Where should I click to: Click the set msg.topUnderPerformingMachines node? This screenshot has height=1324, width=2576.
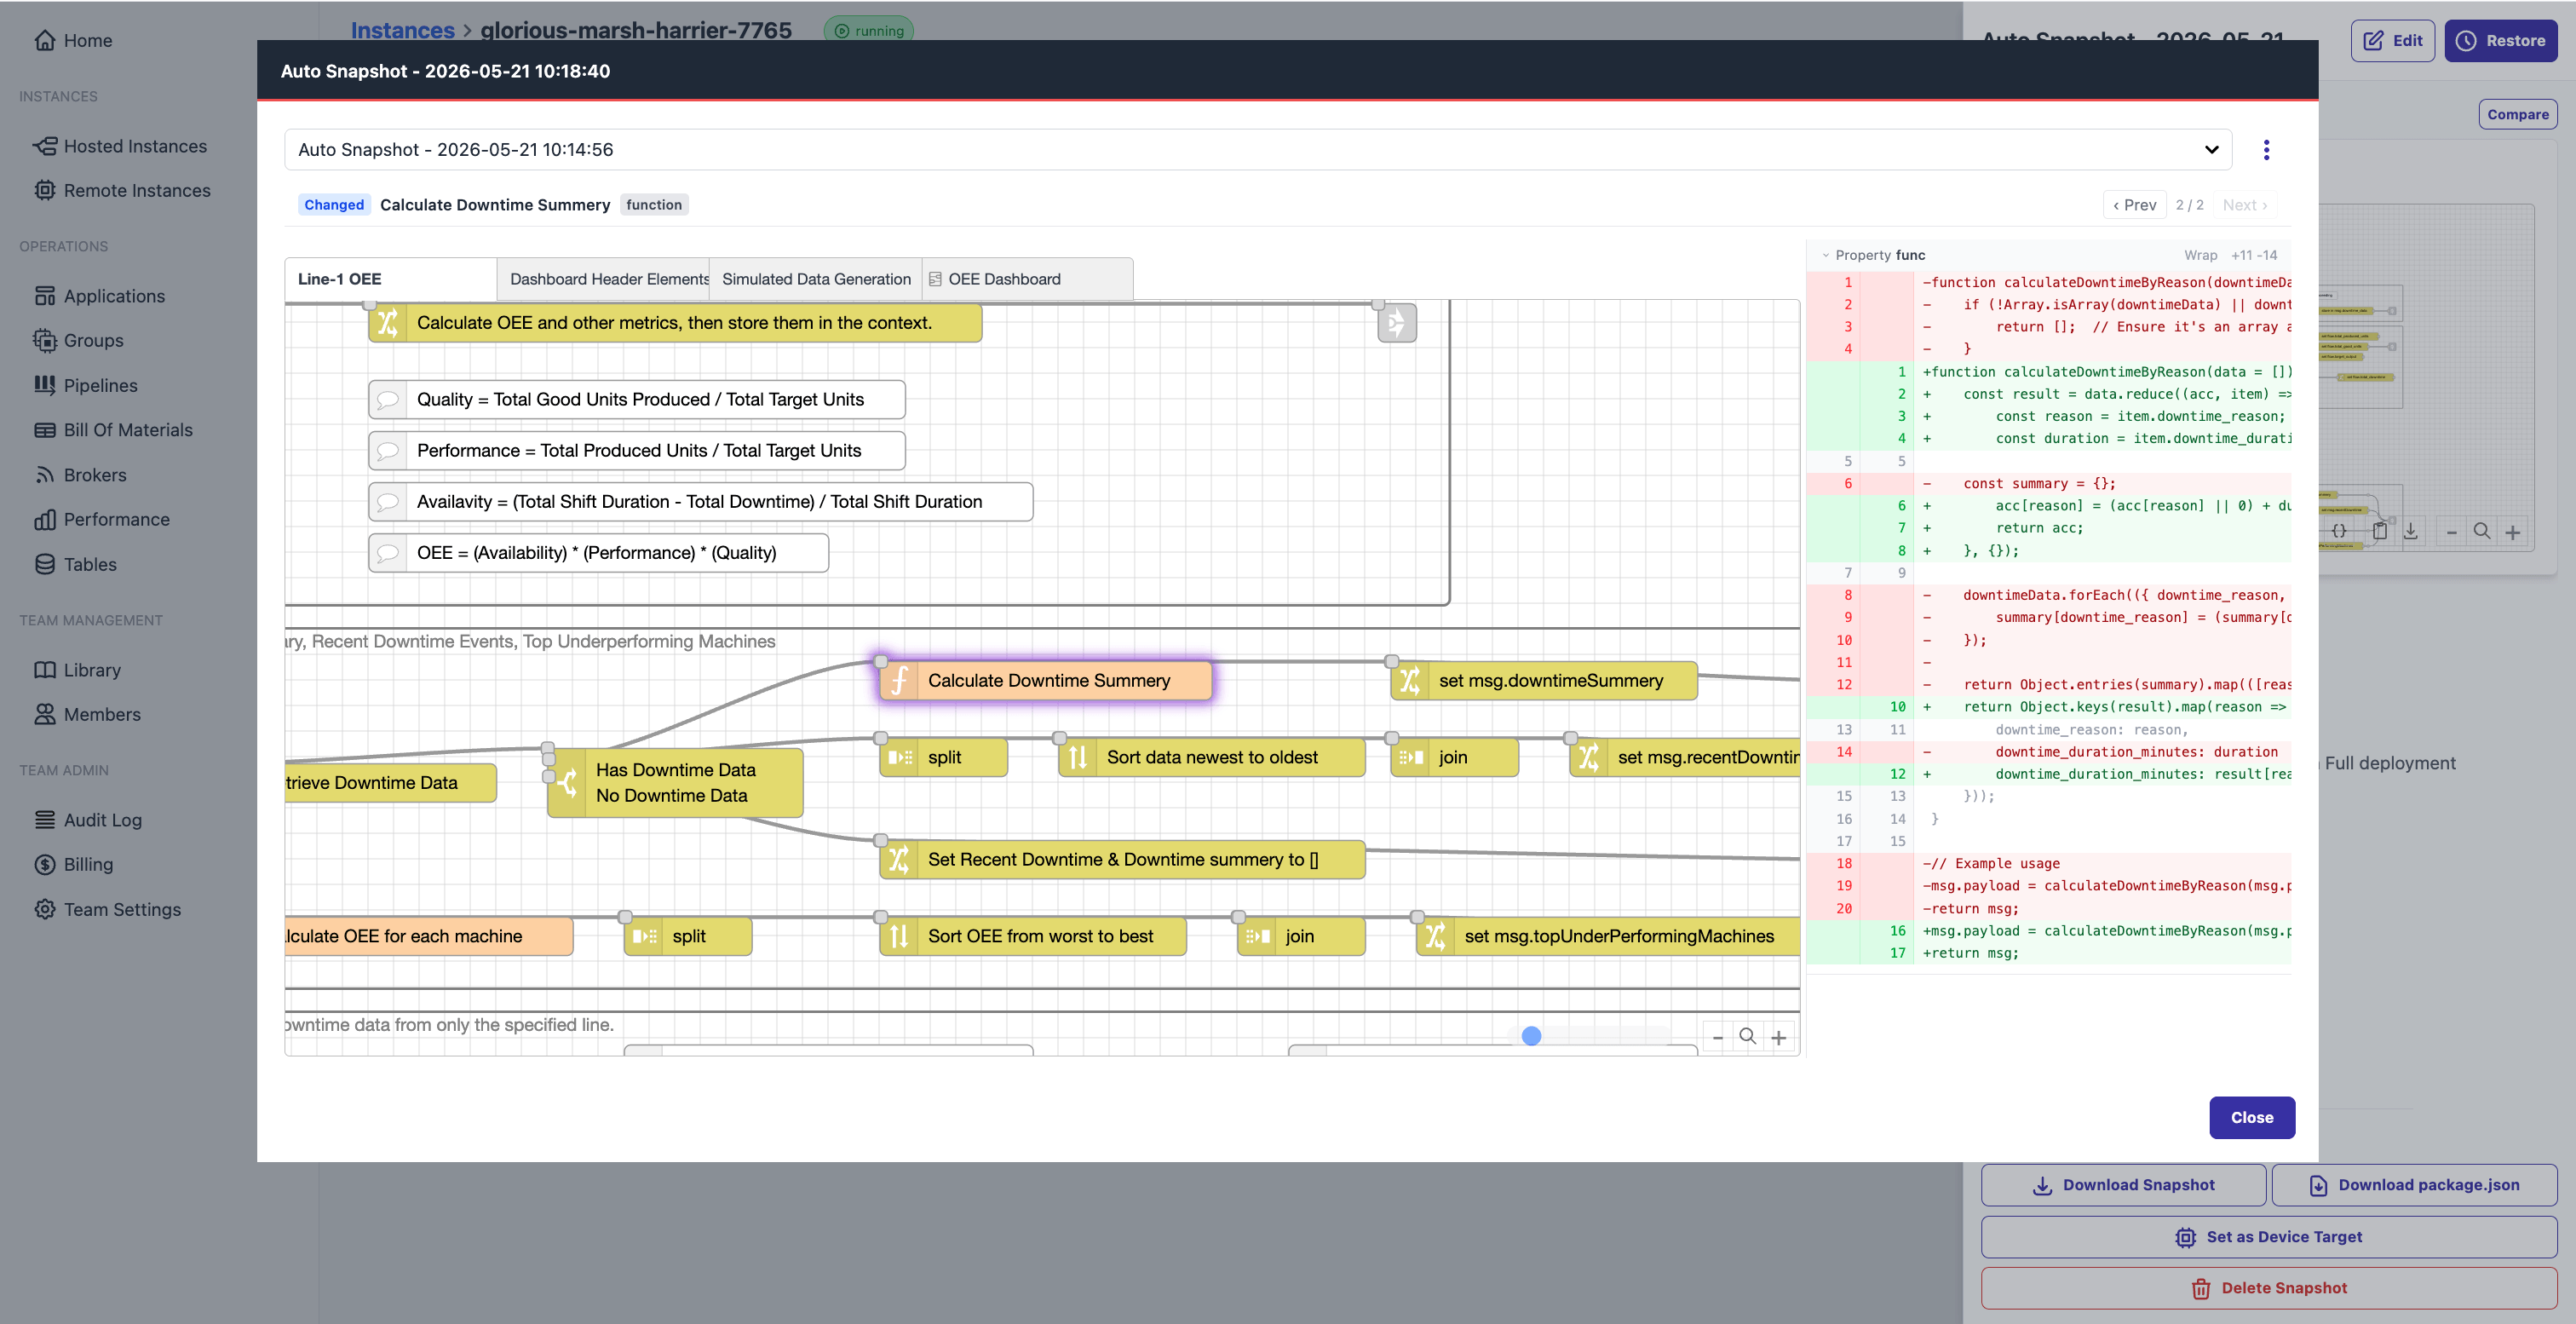pyautogui.click(x=1608, y=936)
